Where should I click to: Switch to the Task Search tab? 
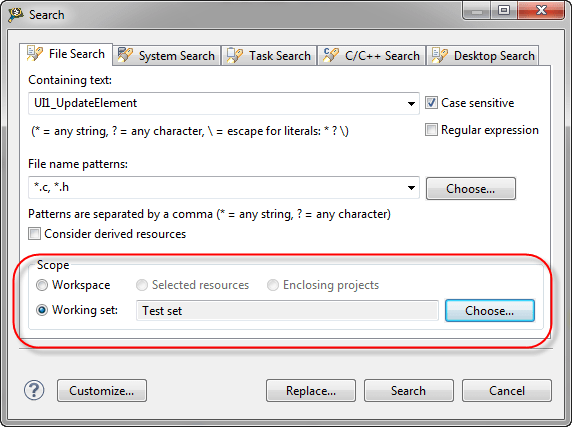pyautogui.click(x=269, y=55)
